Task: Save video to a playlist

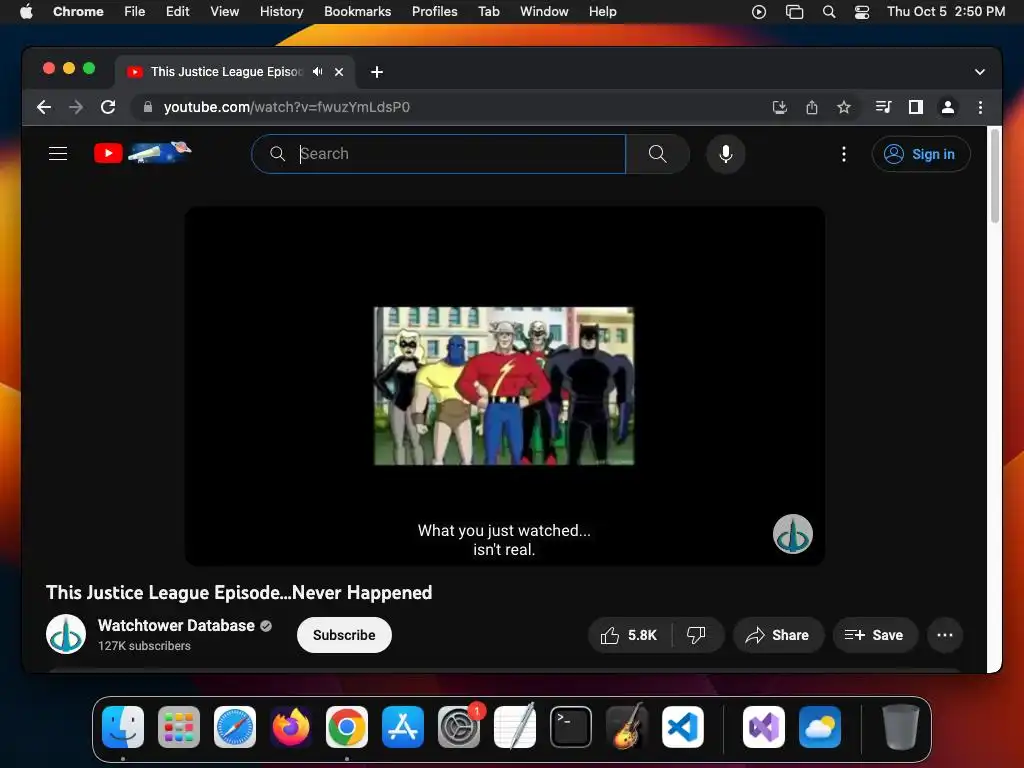Action: click(875, 635)
